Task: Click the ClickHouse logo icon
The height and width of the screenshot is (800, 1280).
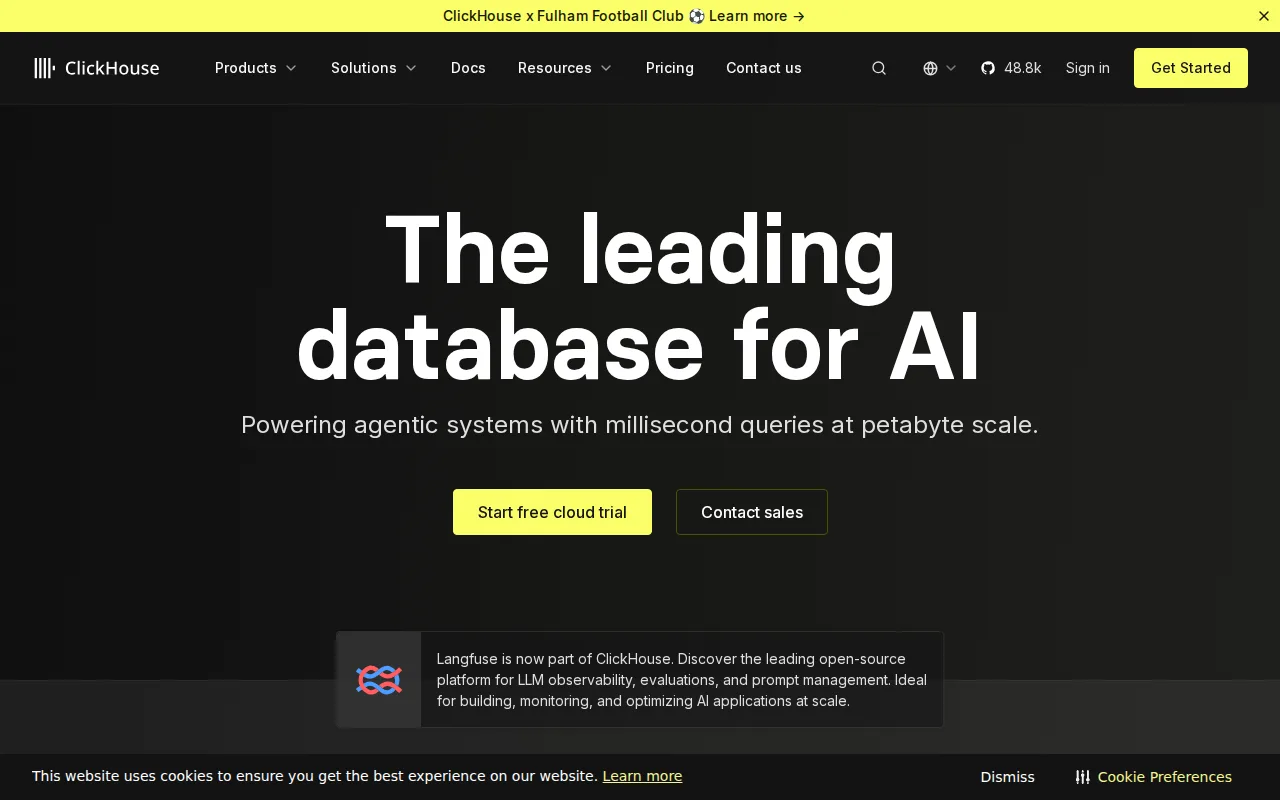Action: coord(44,68)
